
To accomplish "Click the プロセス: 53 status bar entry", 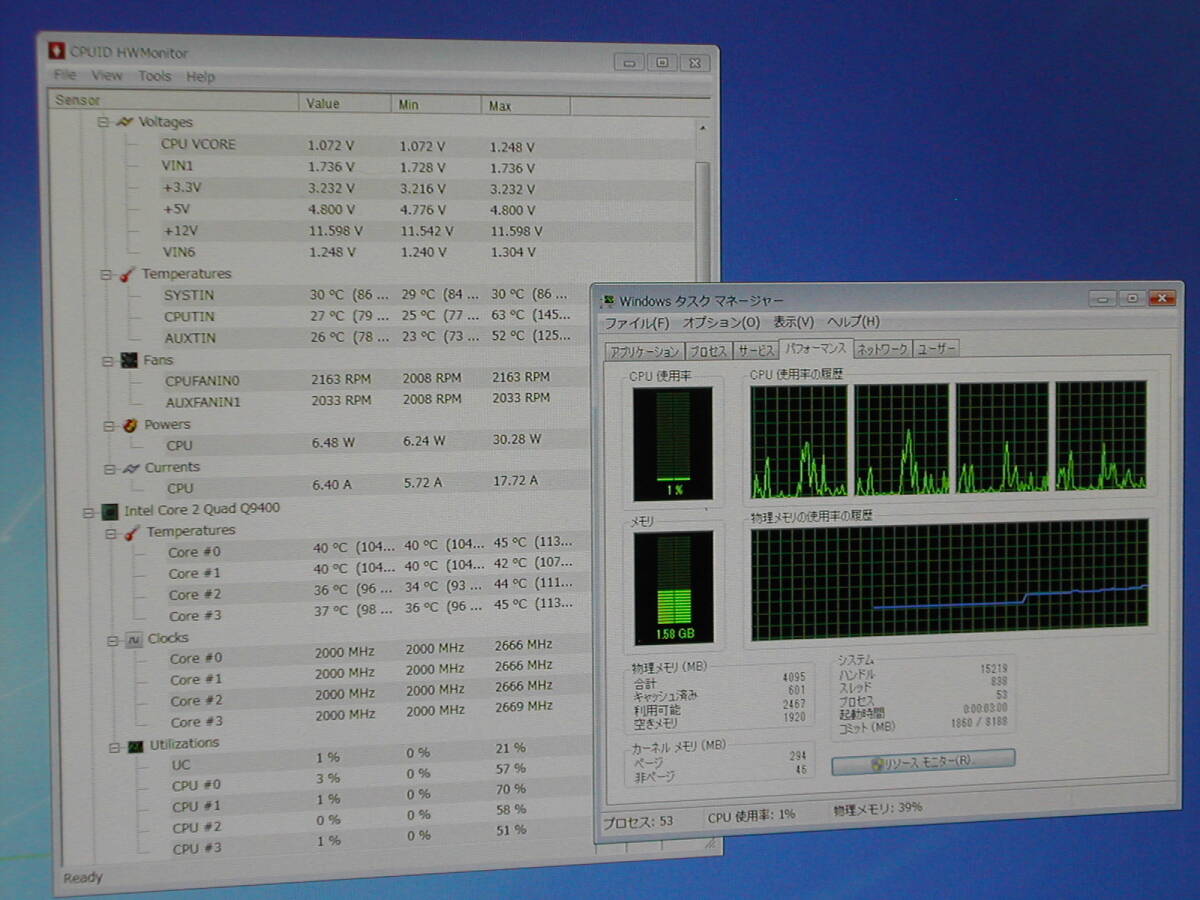I will click(x=639, y=821).
